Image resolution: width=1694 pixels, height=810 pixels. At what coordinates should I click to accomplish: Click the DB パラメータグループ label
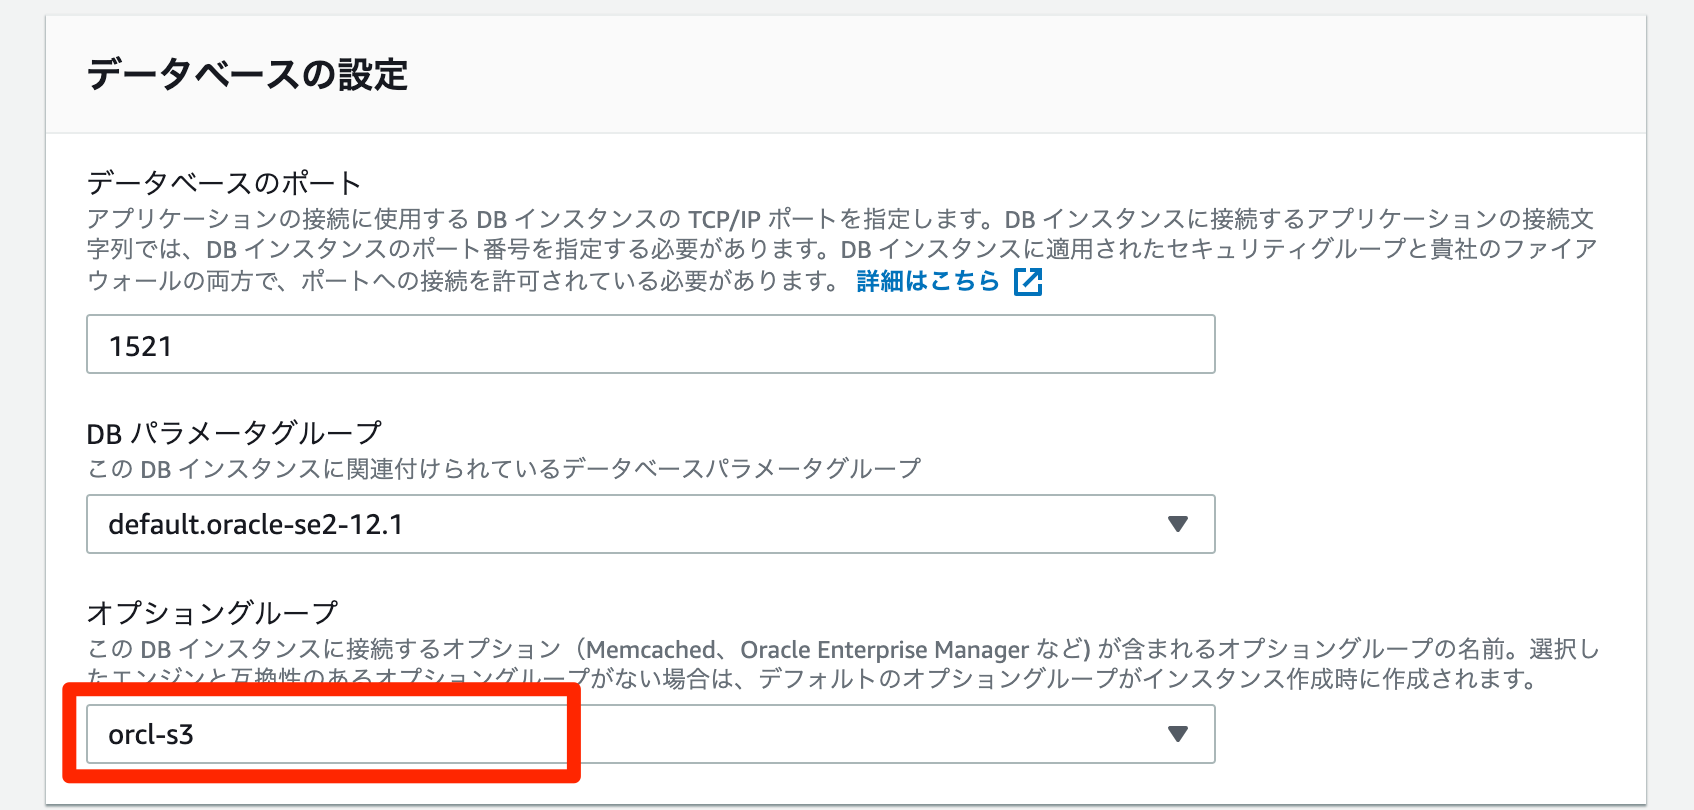click(x=234, y=433)
